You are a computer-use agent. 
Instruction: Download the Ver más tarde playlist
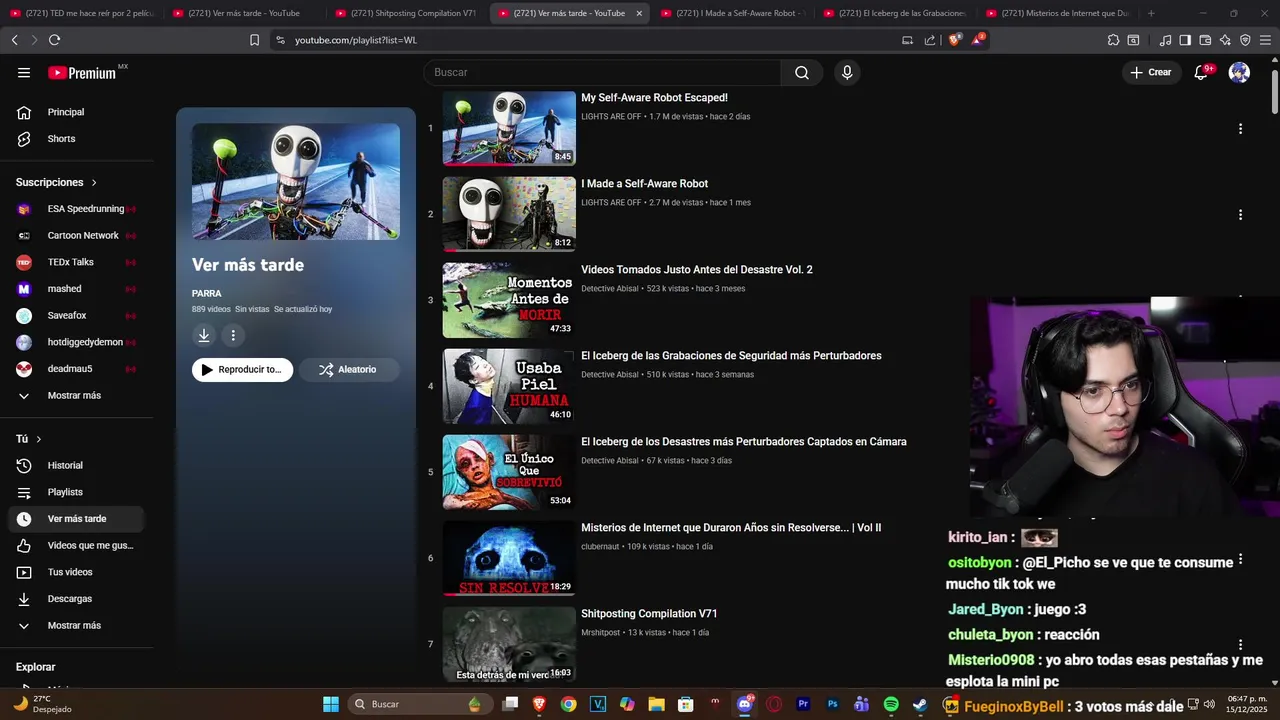click(x=204, y=336)
